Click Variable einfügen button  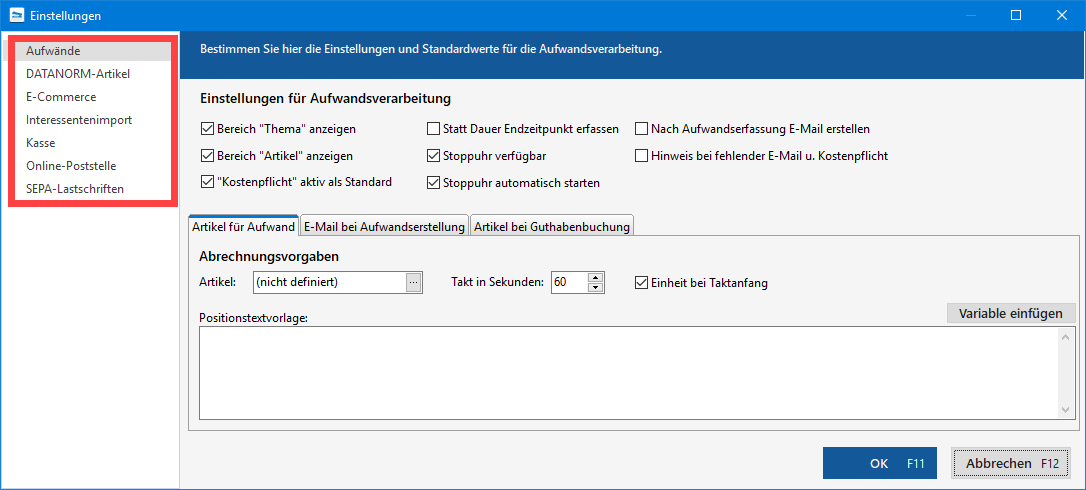(1011, 313)
